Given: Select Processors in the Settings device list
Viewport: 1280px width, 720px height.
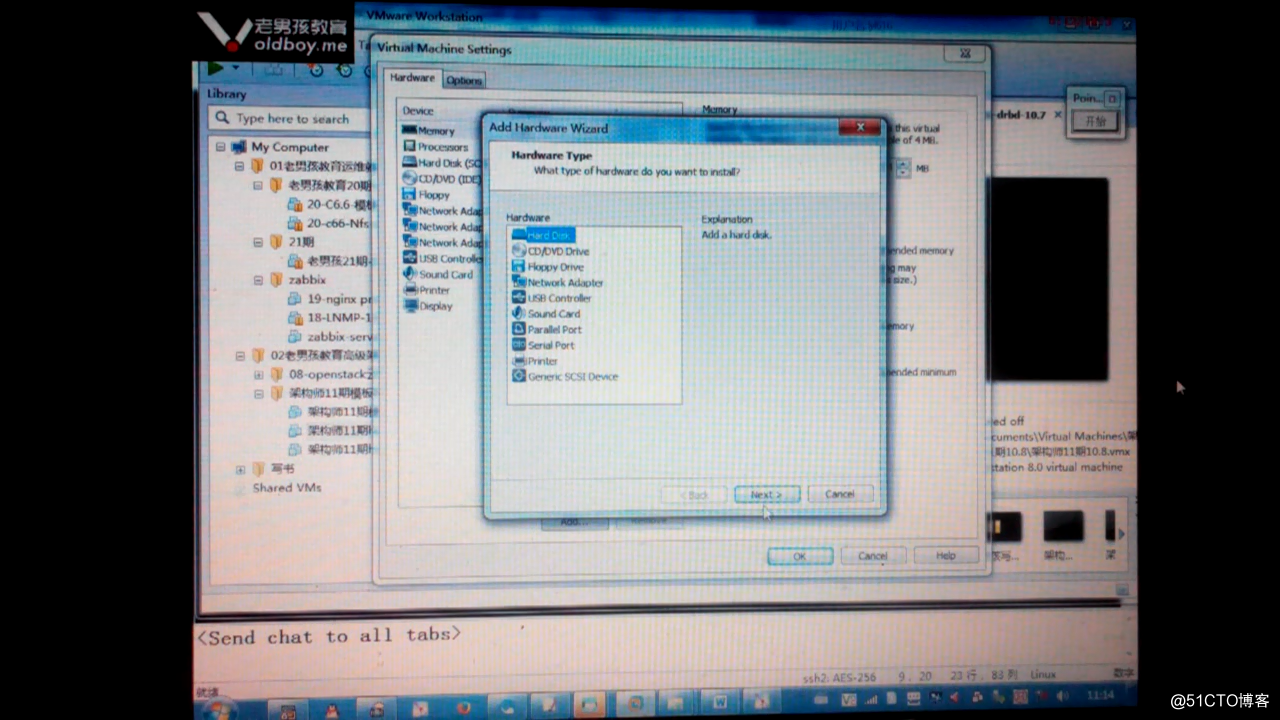Looking at the screenshot, I should (436, 147).
